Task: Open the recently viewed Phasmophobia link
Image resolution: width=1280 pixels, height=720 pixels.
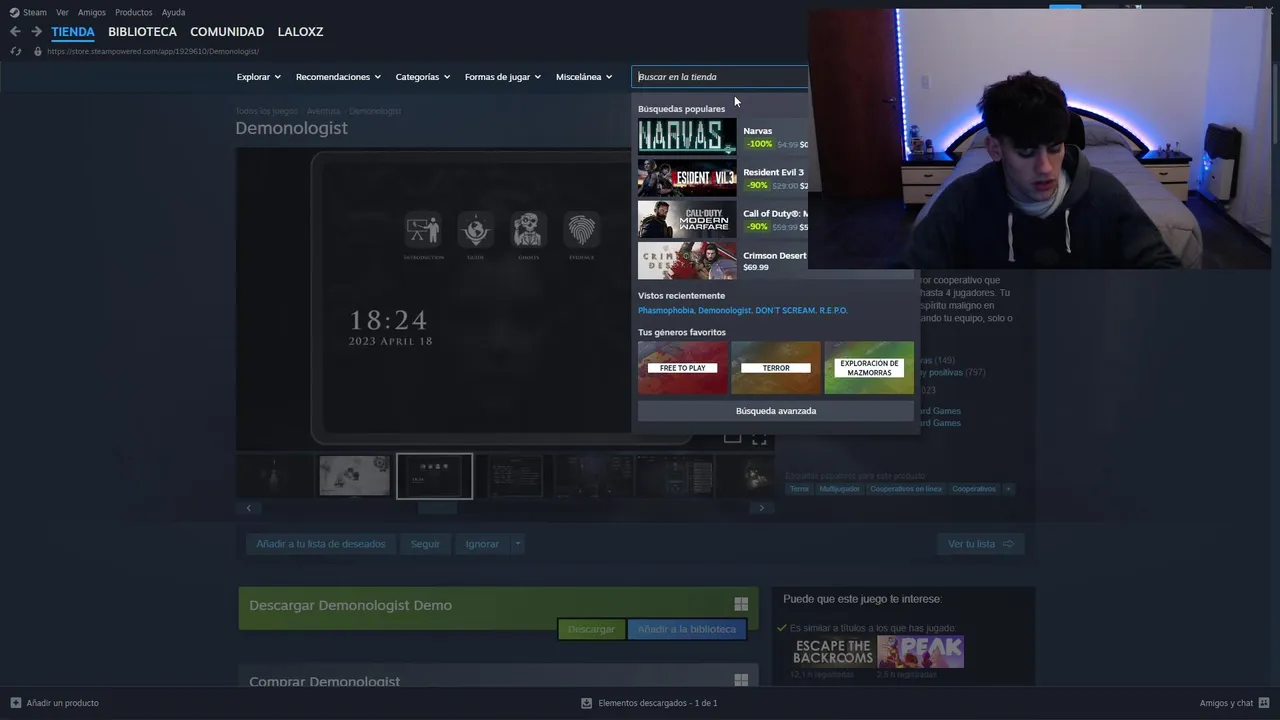Action: [x=666, y=311]
